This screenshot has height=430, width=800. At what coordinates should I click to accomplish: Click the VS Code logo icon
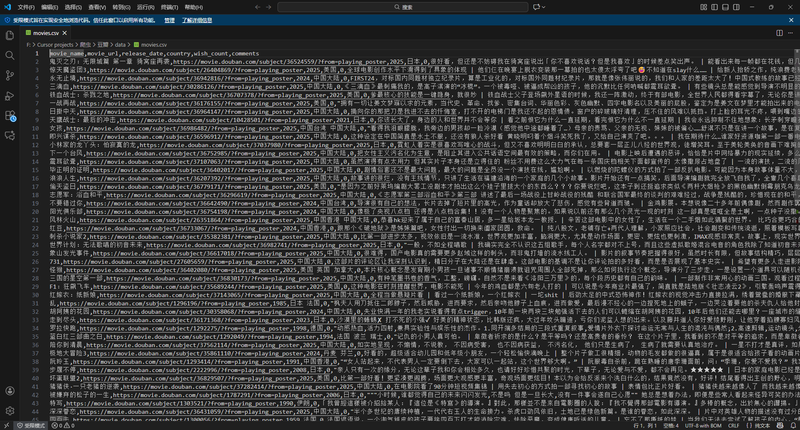(x=7, y=7)
